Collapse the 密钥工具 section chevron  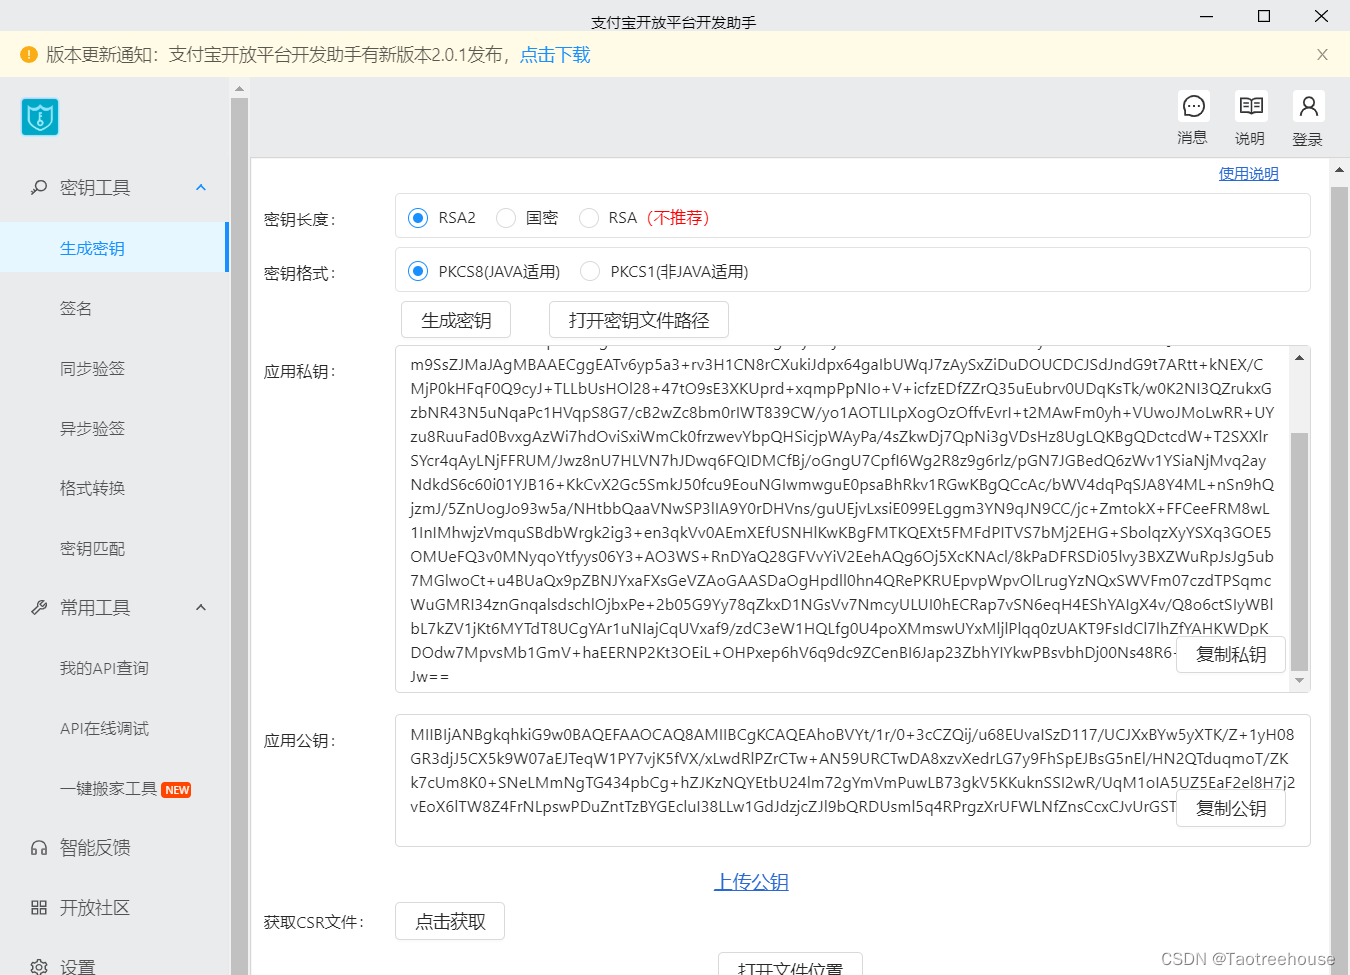coord(201,187)
